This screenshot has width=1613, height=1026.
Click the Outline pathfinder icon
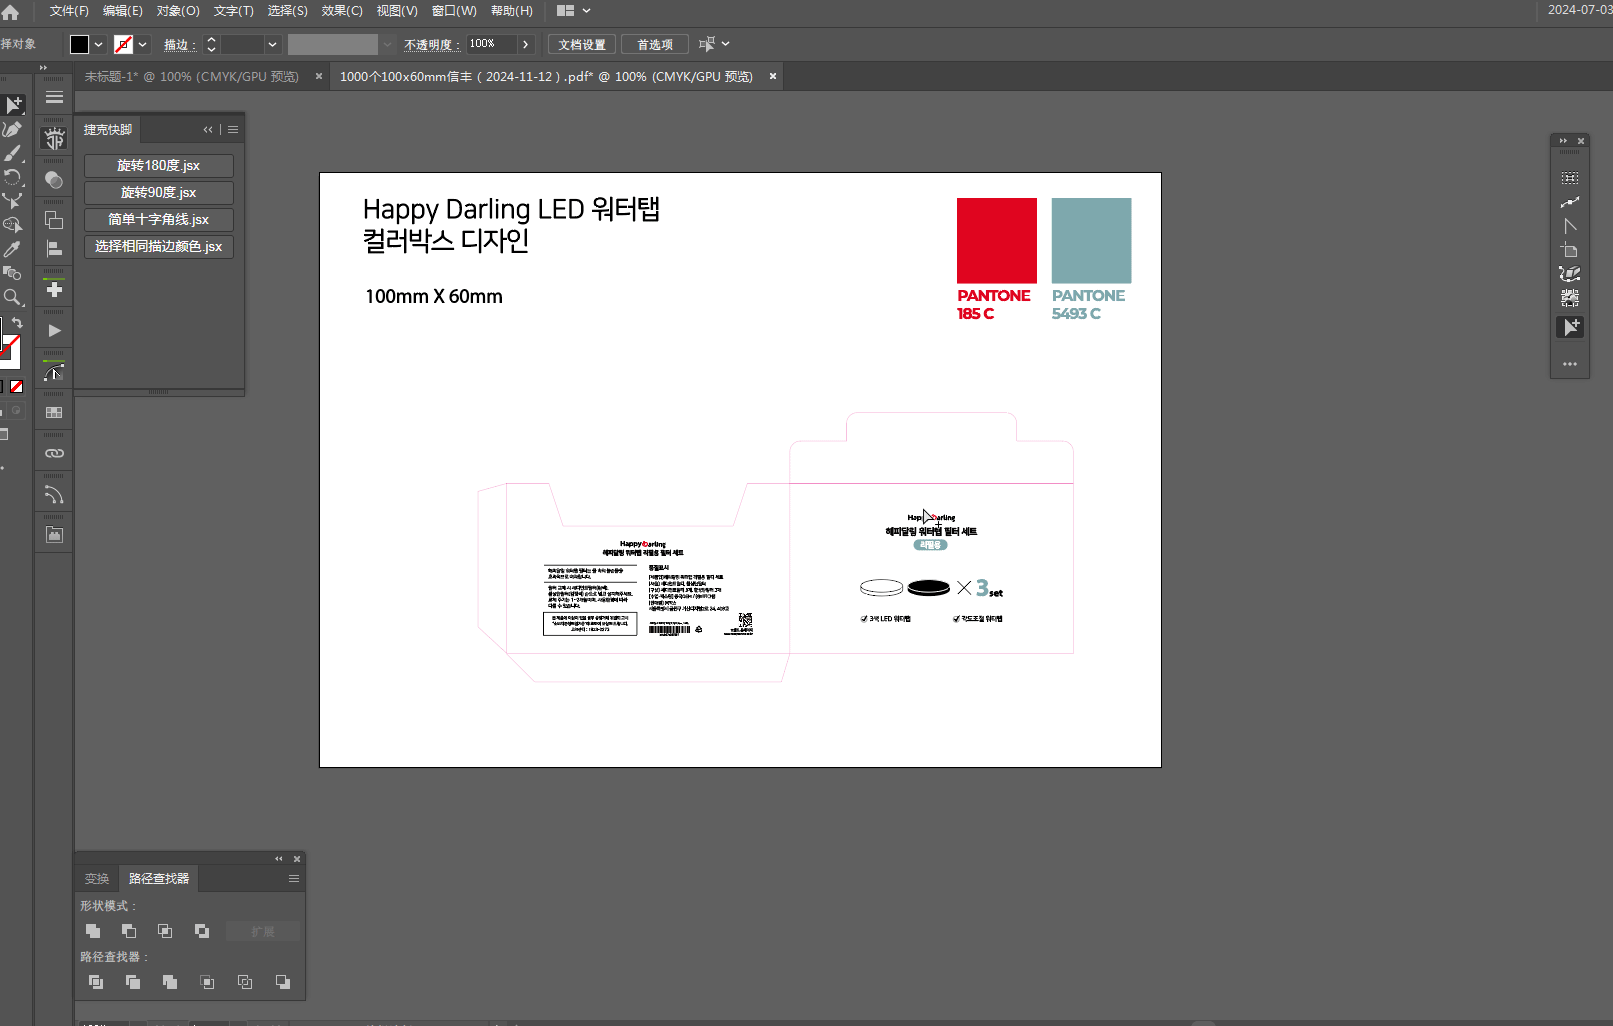point(245,982)
